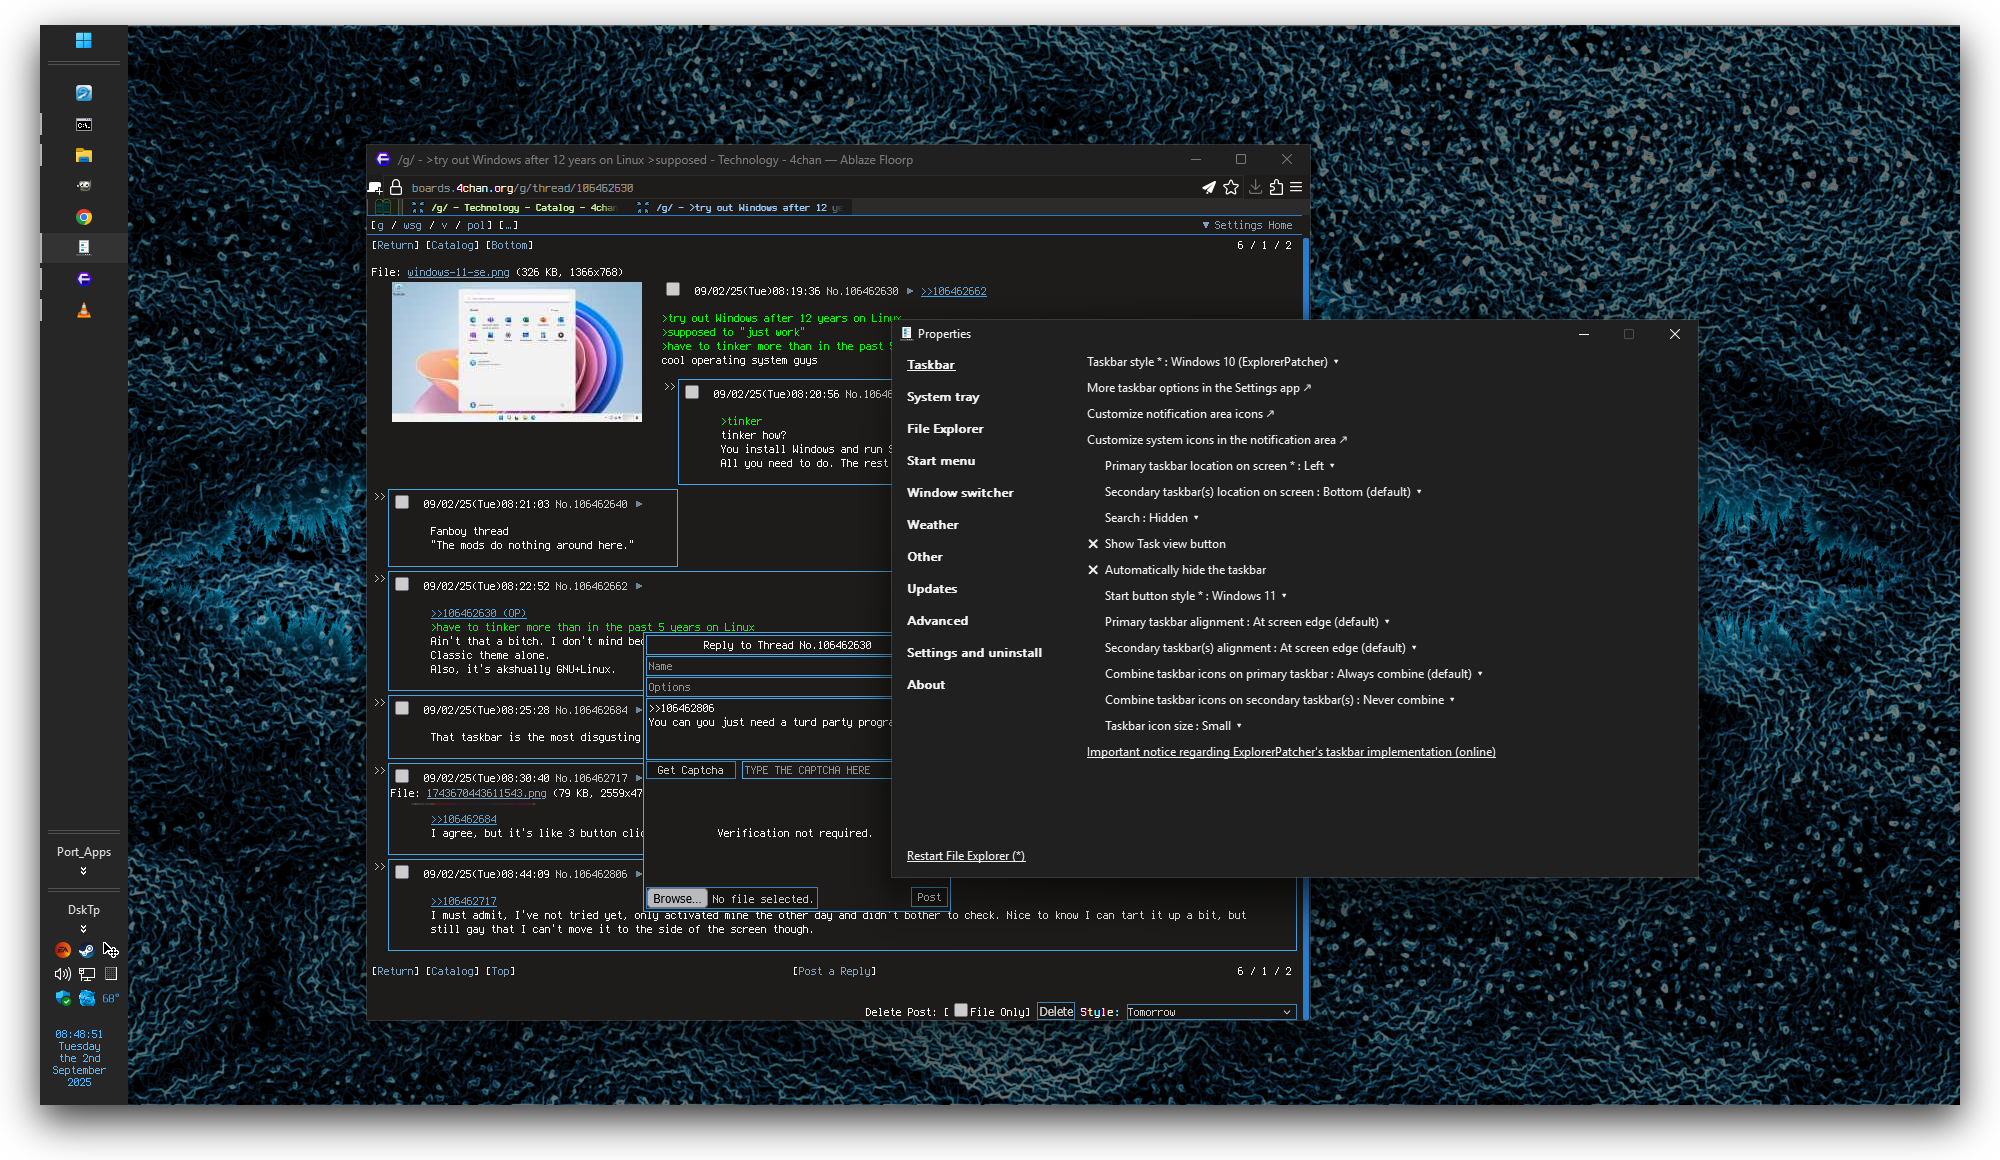2000x1160 pixels.
Task: Launch Google Chrome from the taskbar
Action: [84, 217]
